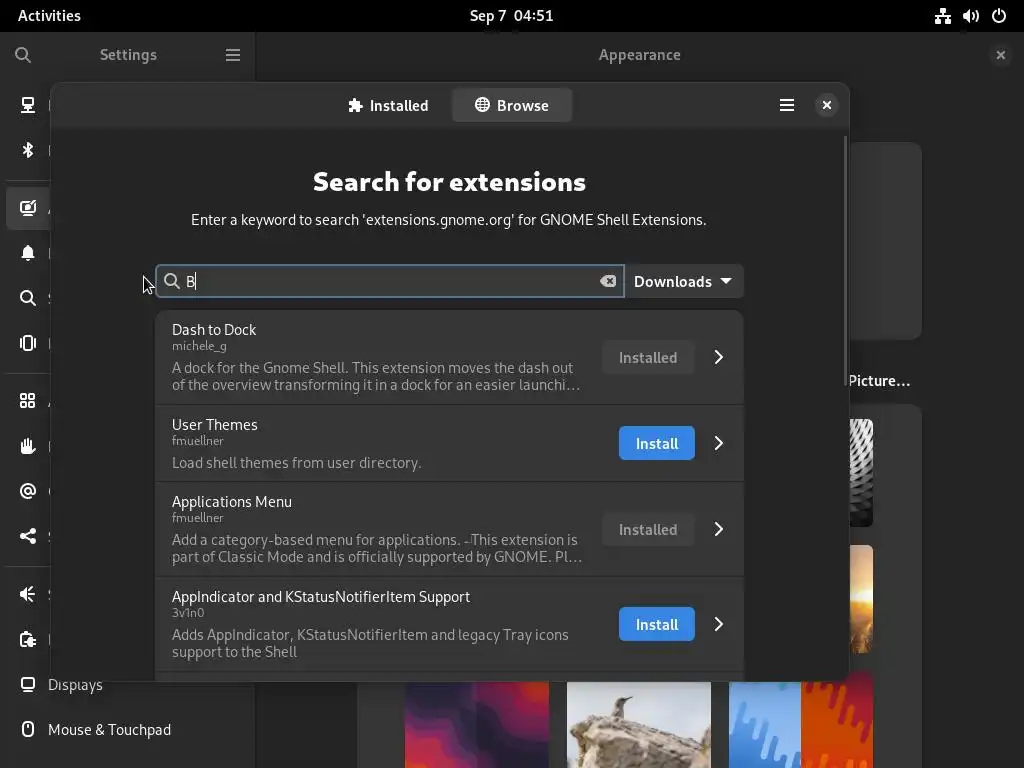Image resolution: width=1024 pixels, height=768 pixels.
Task: Select the Appearance icon in Settings sidebar
Action: (27, 208)
